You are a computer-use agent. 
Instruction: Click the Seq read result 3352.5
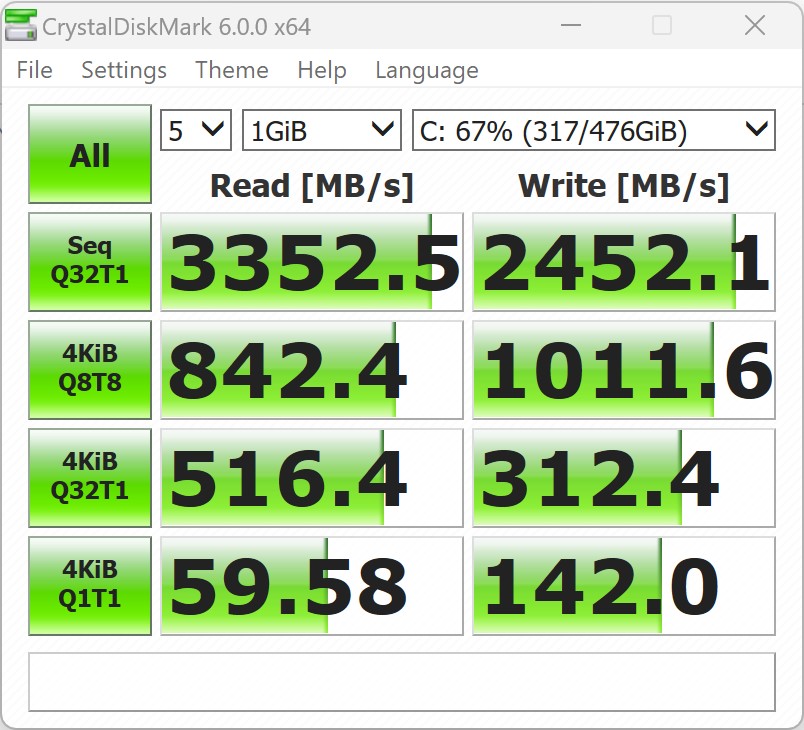312,262
